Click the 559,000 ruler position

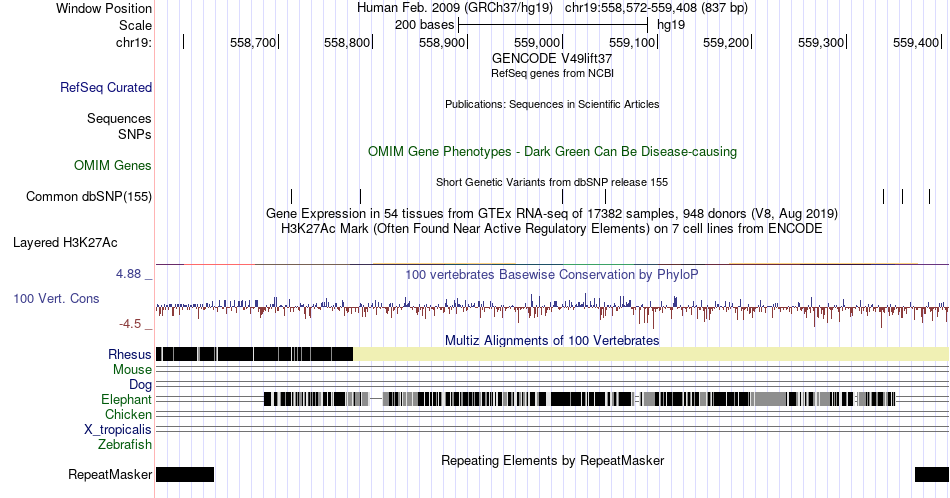tap(537, 42)
